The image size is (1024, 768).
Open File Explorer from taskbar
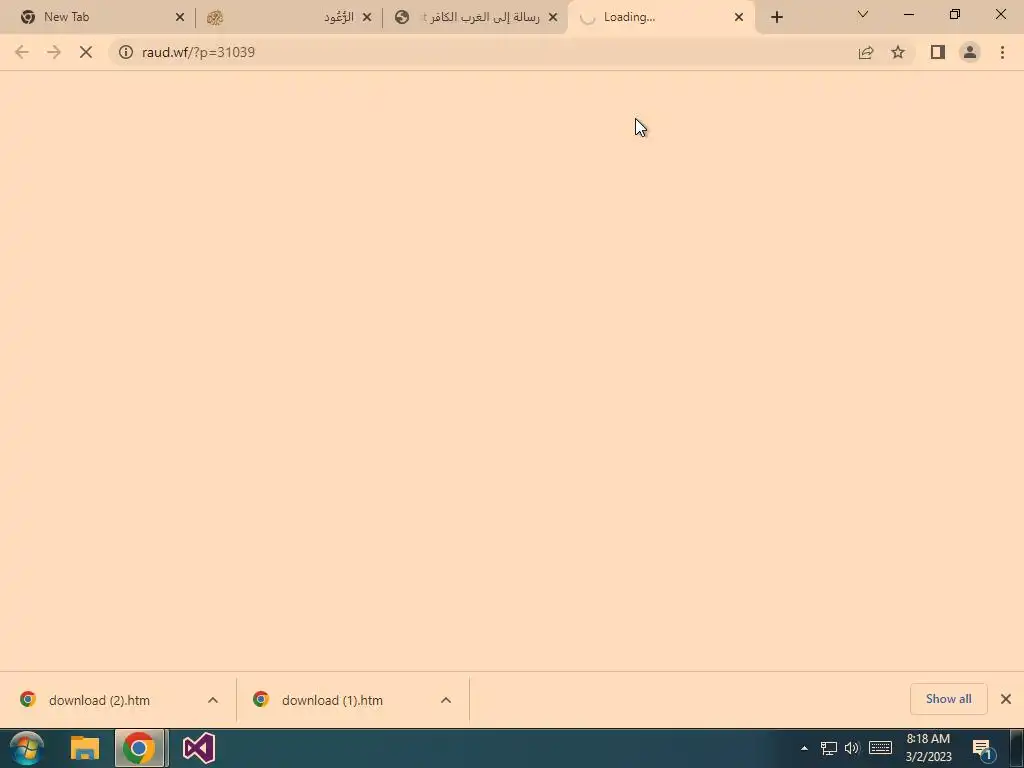click(84, 748)
